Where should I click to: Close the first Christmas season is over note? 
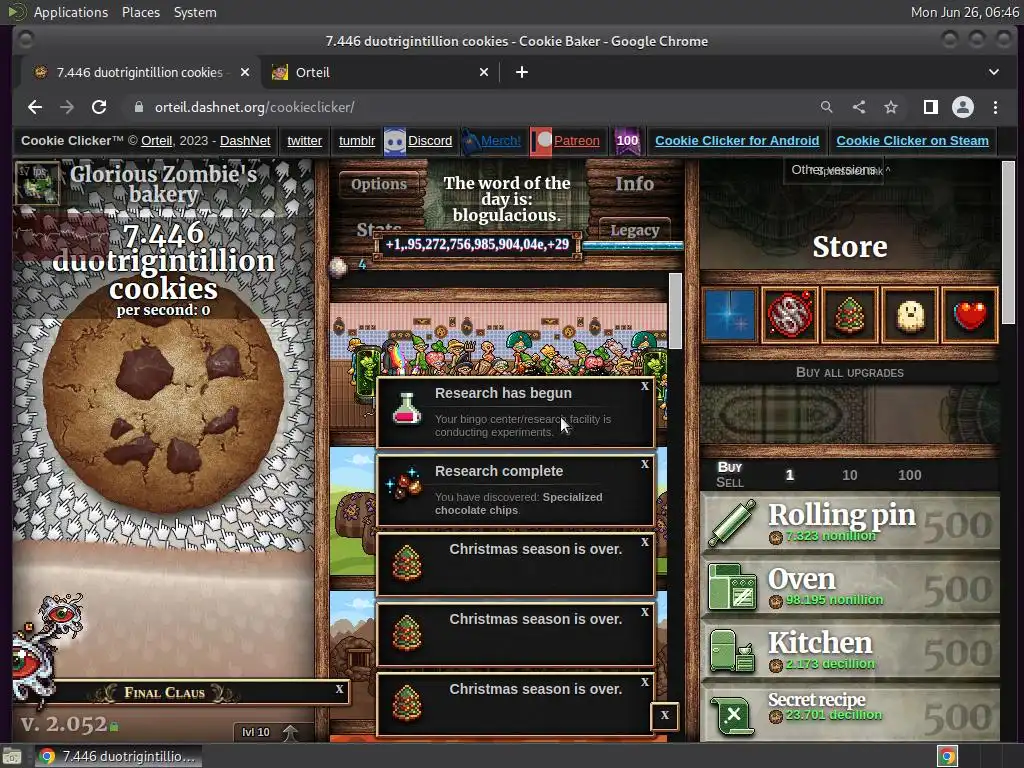pos(645,542)
